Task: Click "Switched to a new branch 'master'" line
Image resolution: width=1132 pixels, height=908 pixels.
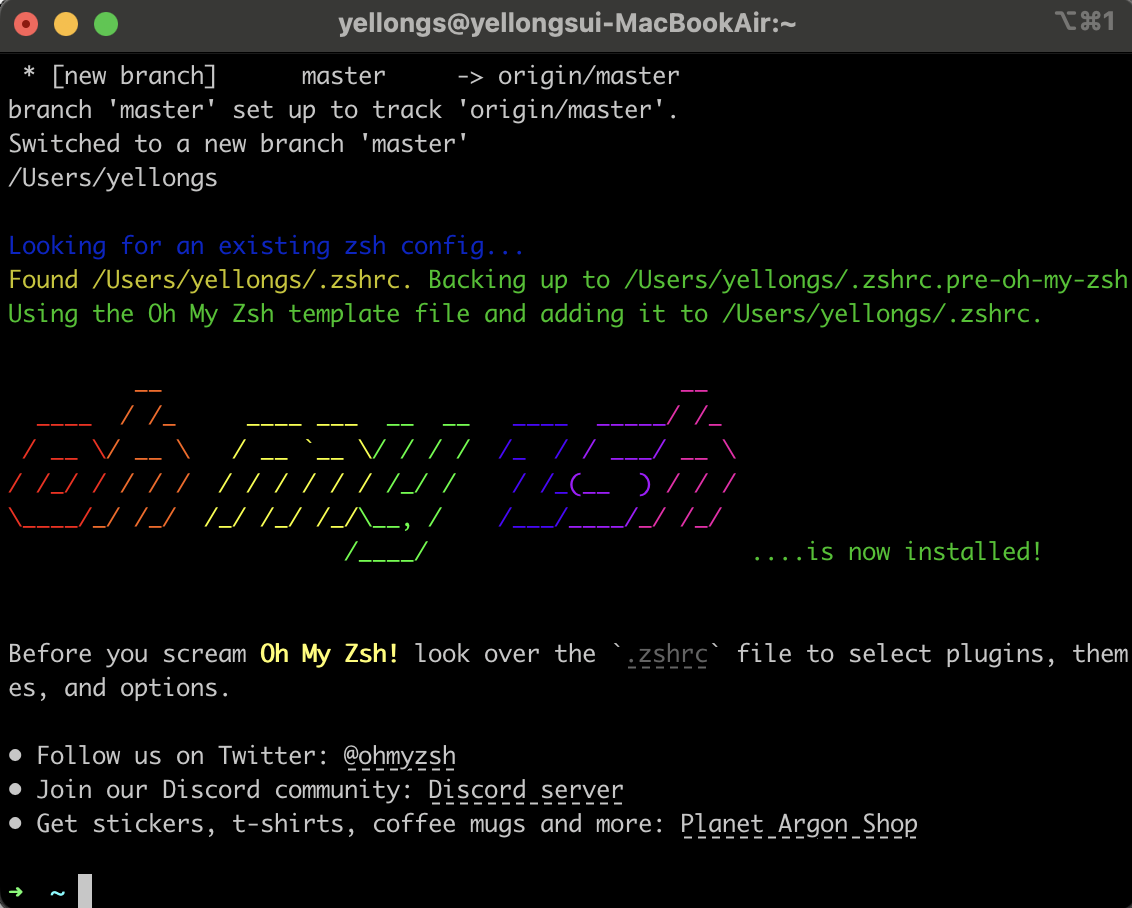Action: pos(238,144)
